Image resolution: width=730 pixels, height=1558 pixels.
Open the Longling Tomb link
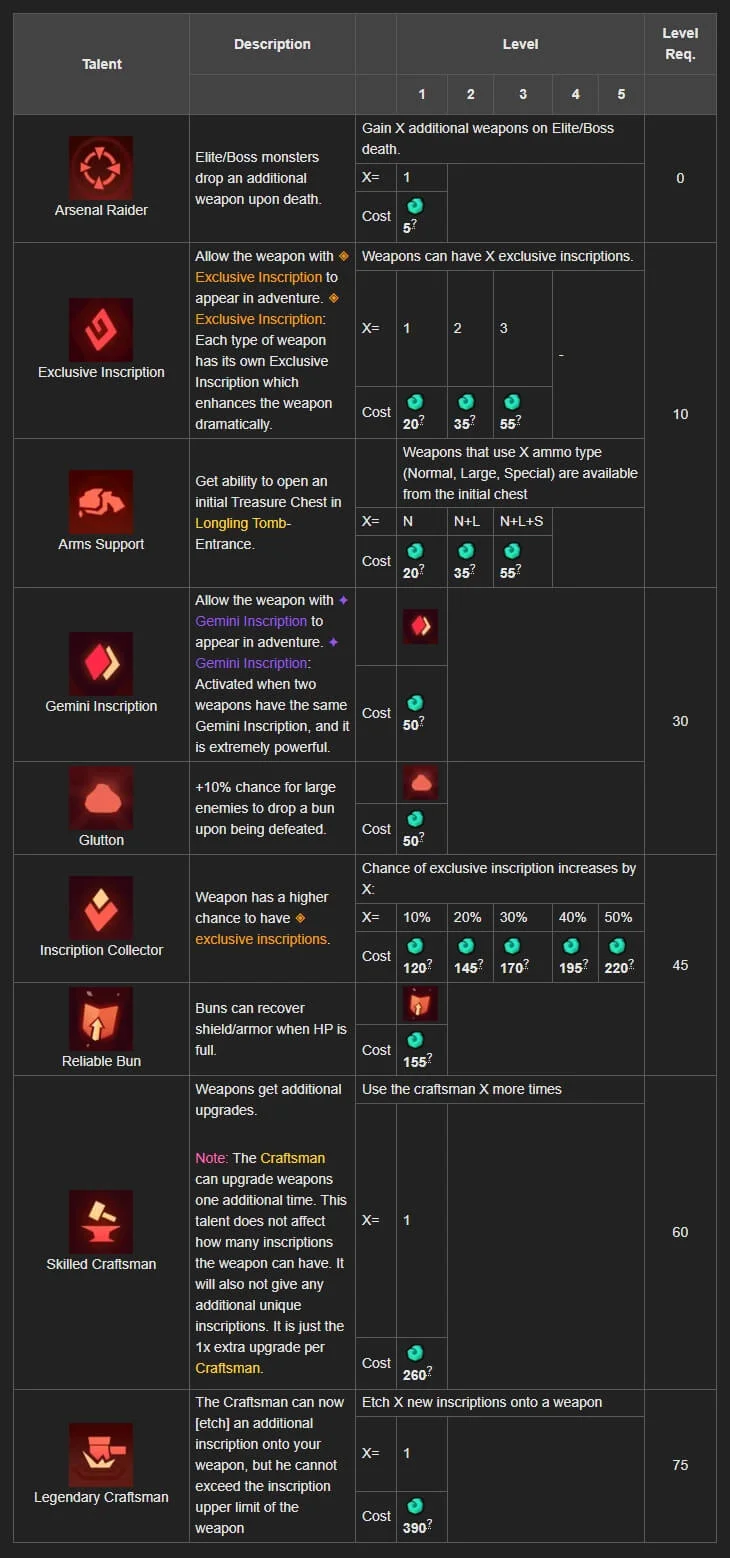point(242,523)
